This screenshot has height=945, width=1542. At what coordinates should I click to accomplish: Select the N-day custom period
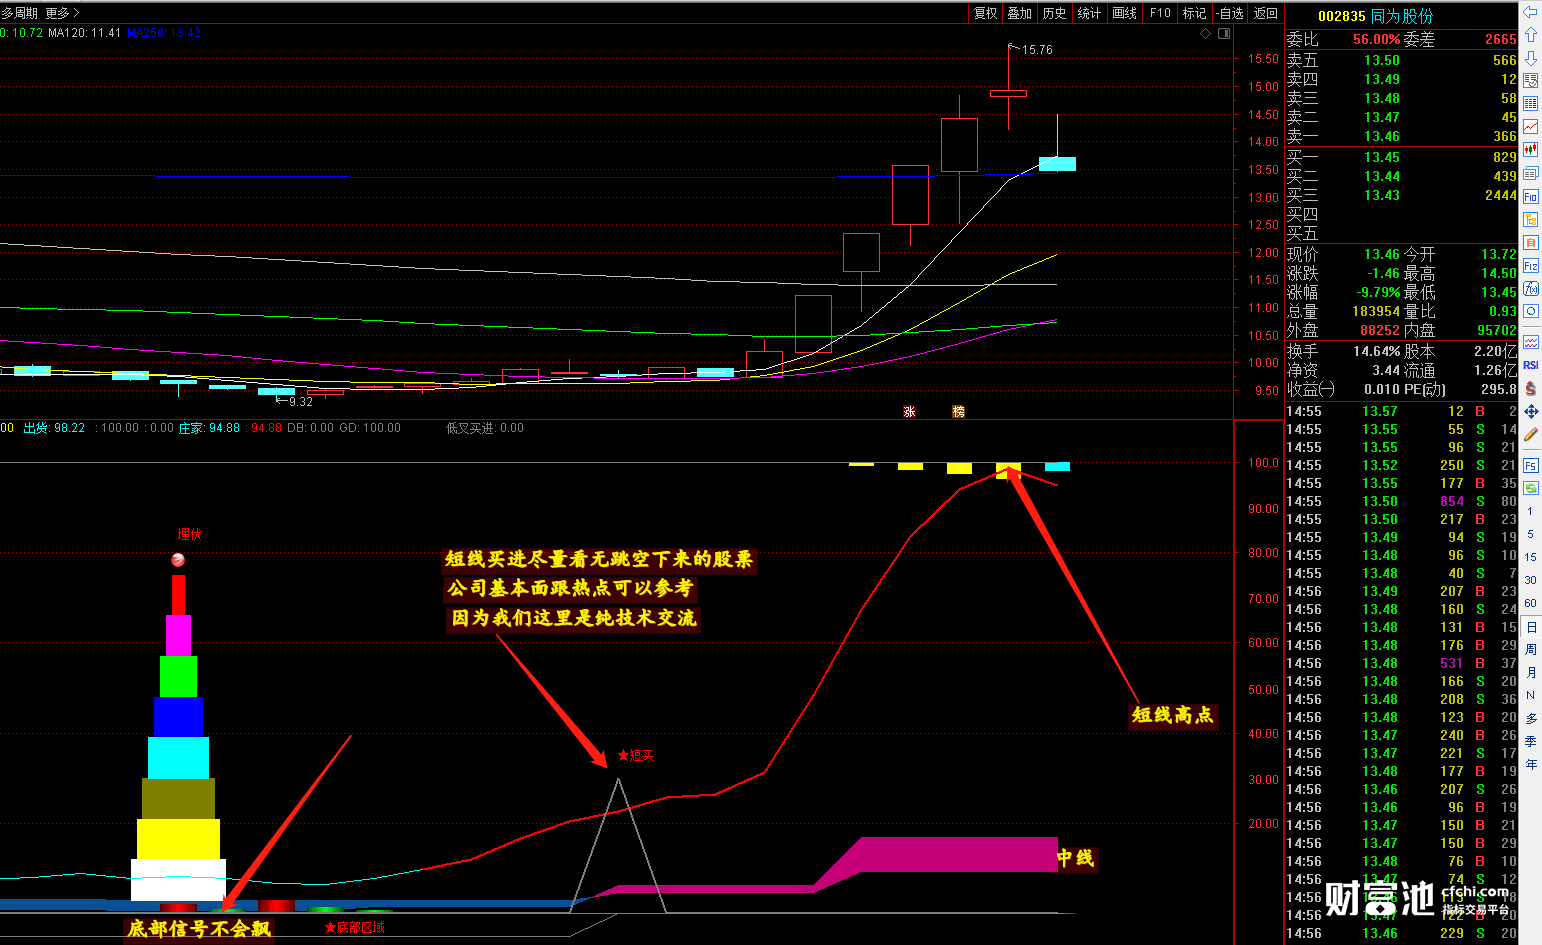(1530, 695)
